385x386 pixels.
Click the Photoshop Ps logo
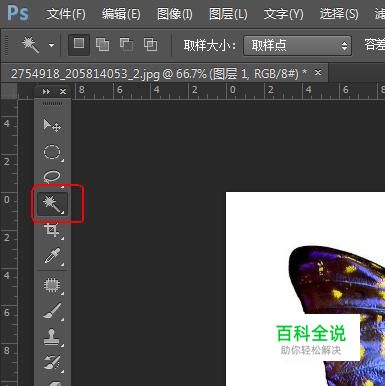(18, 13)
